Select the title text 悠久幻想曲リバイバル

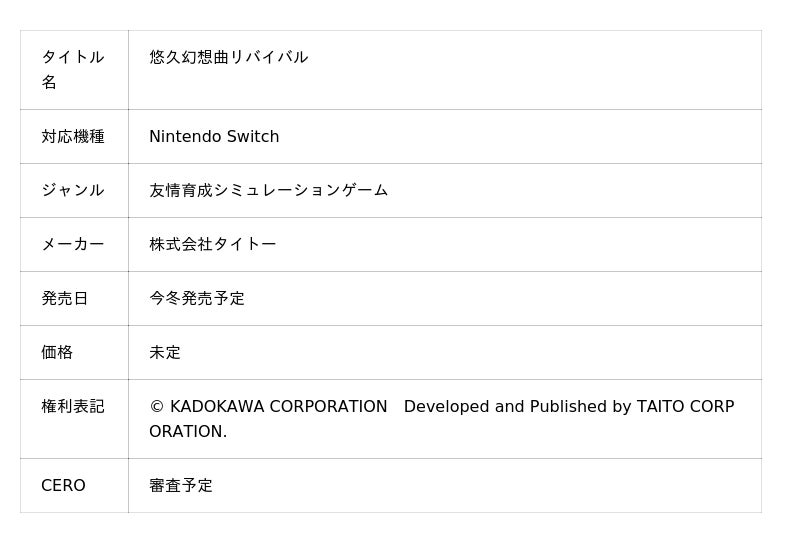pyautogui.click(x=228, y=57)
